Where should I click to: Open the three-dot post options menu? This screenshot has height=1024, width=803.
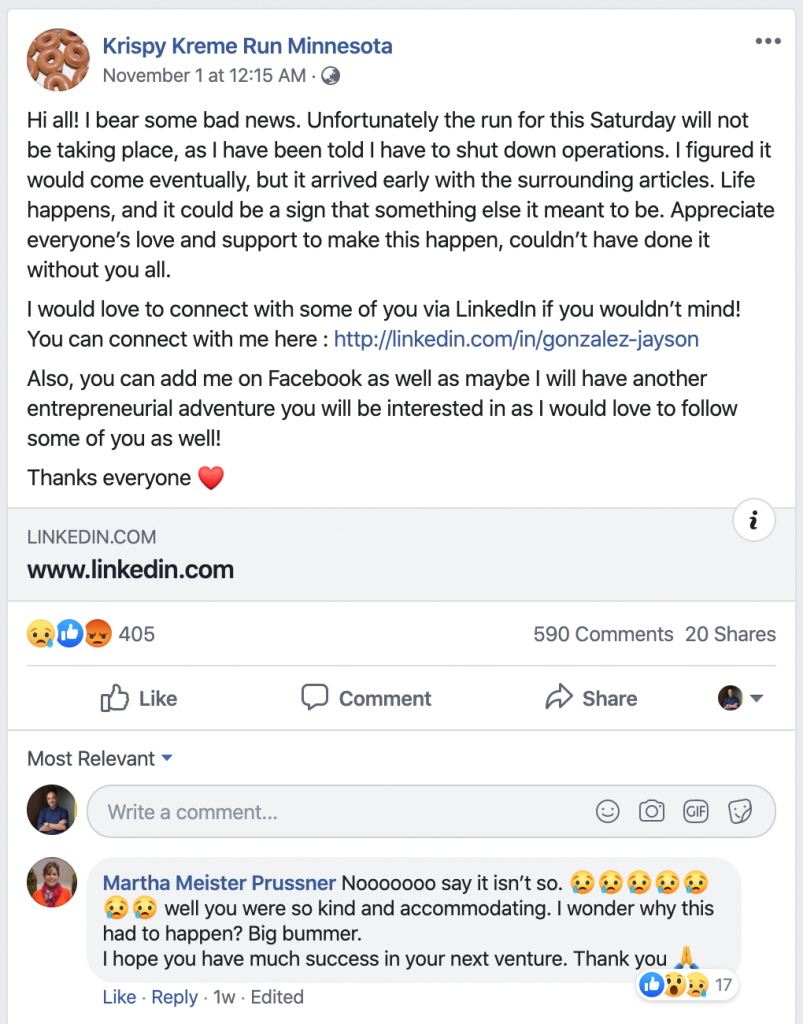(767, 42)
